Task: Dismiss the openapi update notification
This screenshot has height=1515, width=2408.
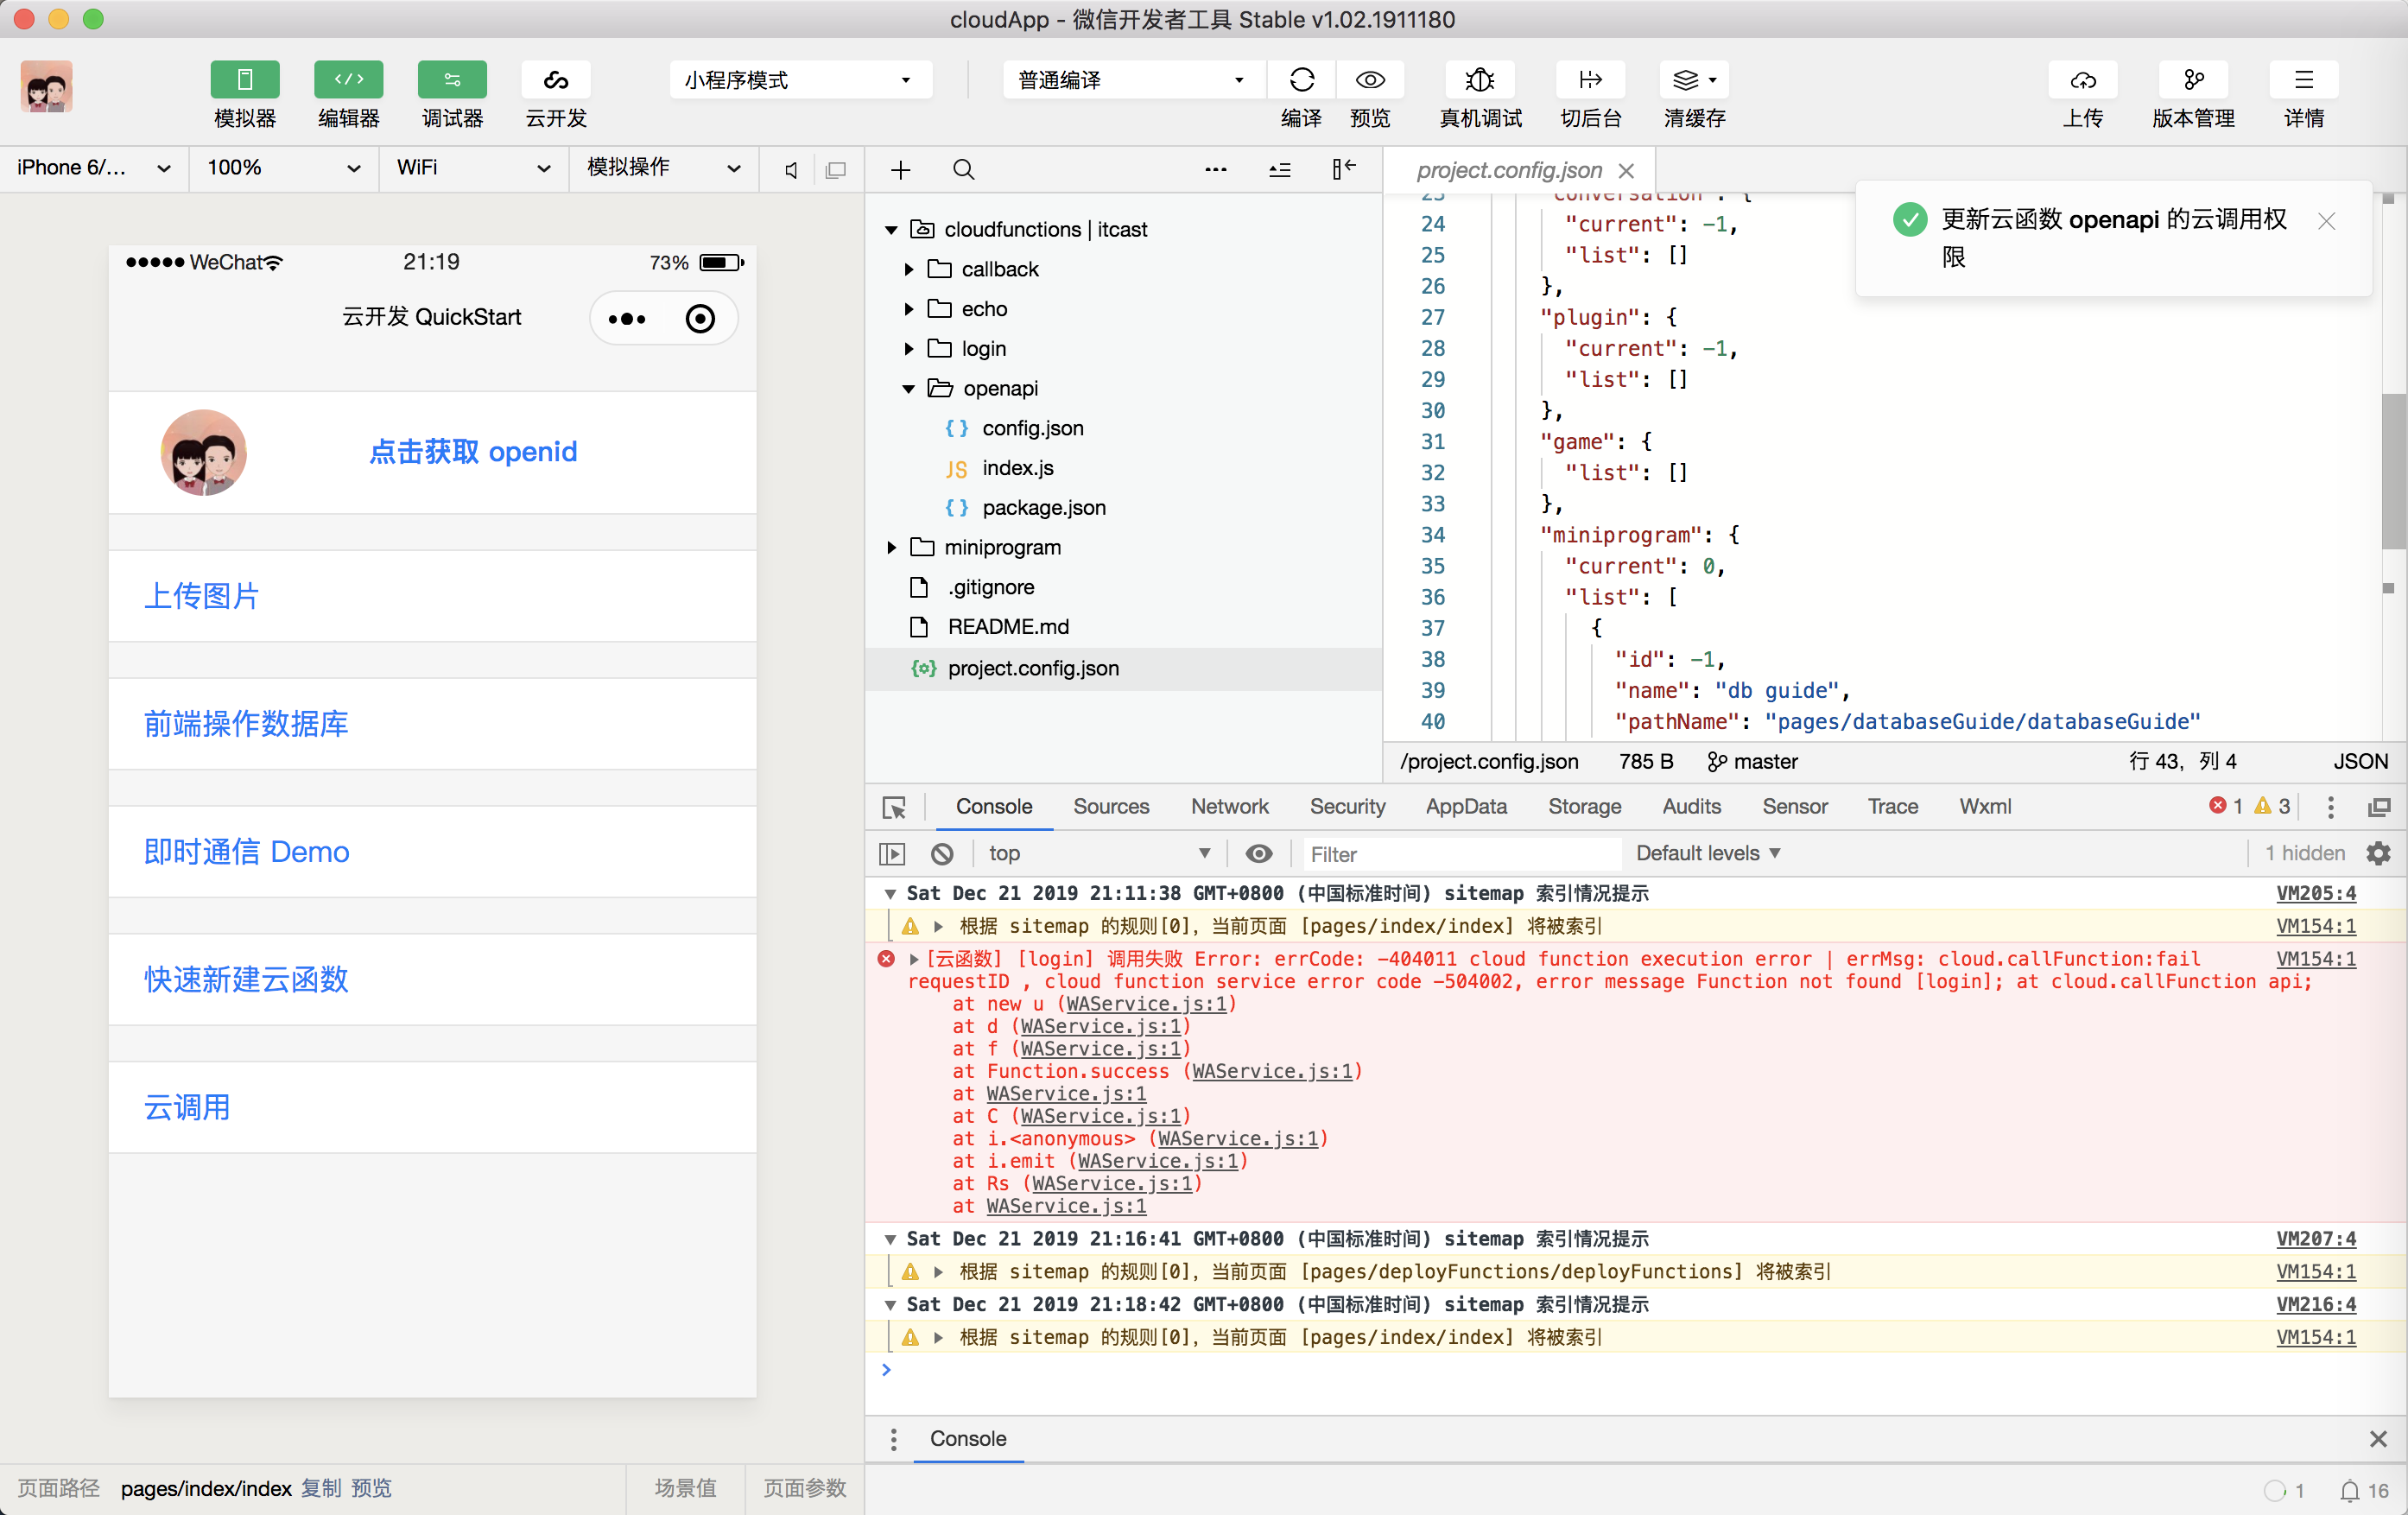Action: point(2326,221)
